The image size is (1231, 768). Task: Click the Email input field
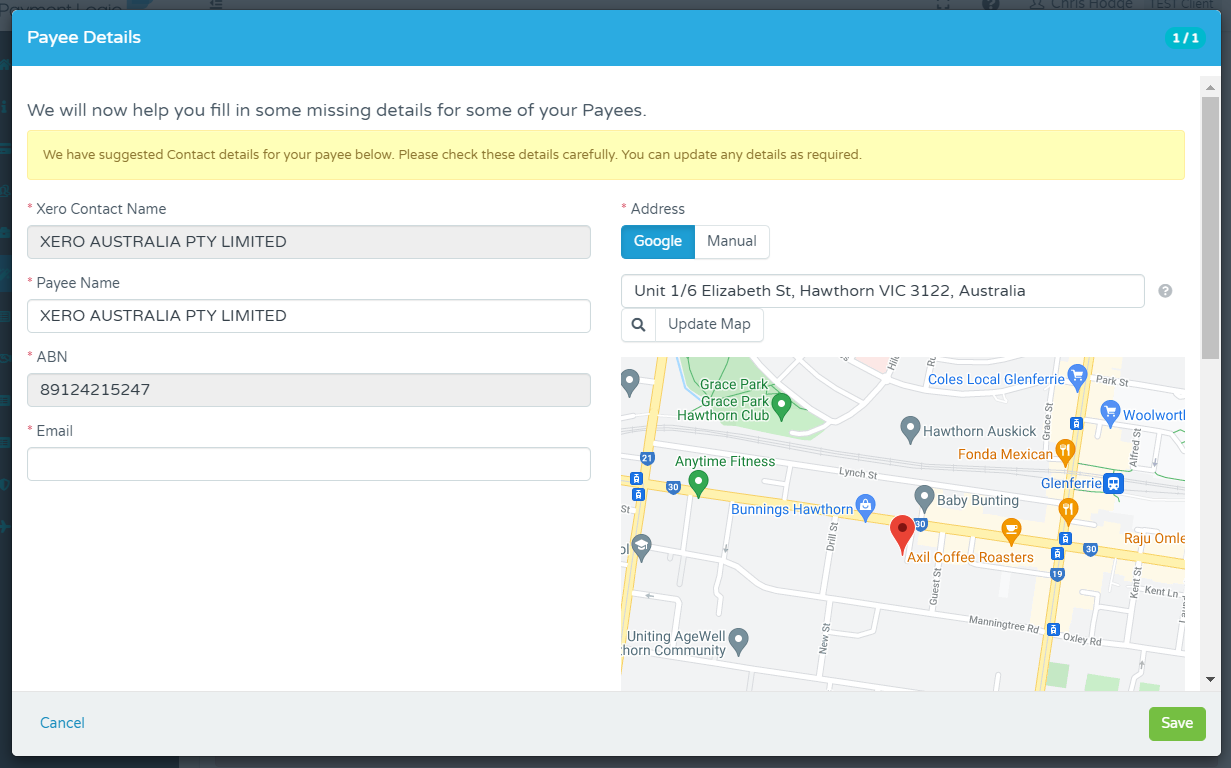[309, 464]
